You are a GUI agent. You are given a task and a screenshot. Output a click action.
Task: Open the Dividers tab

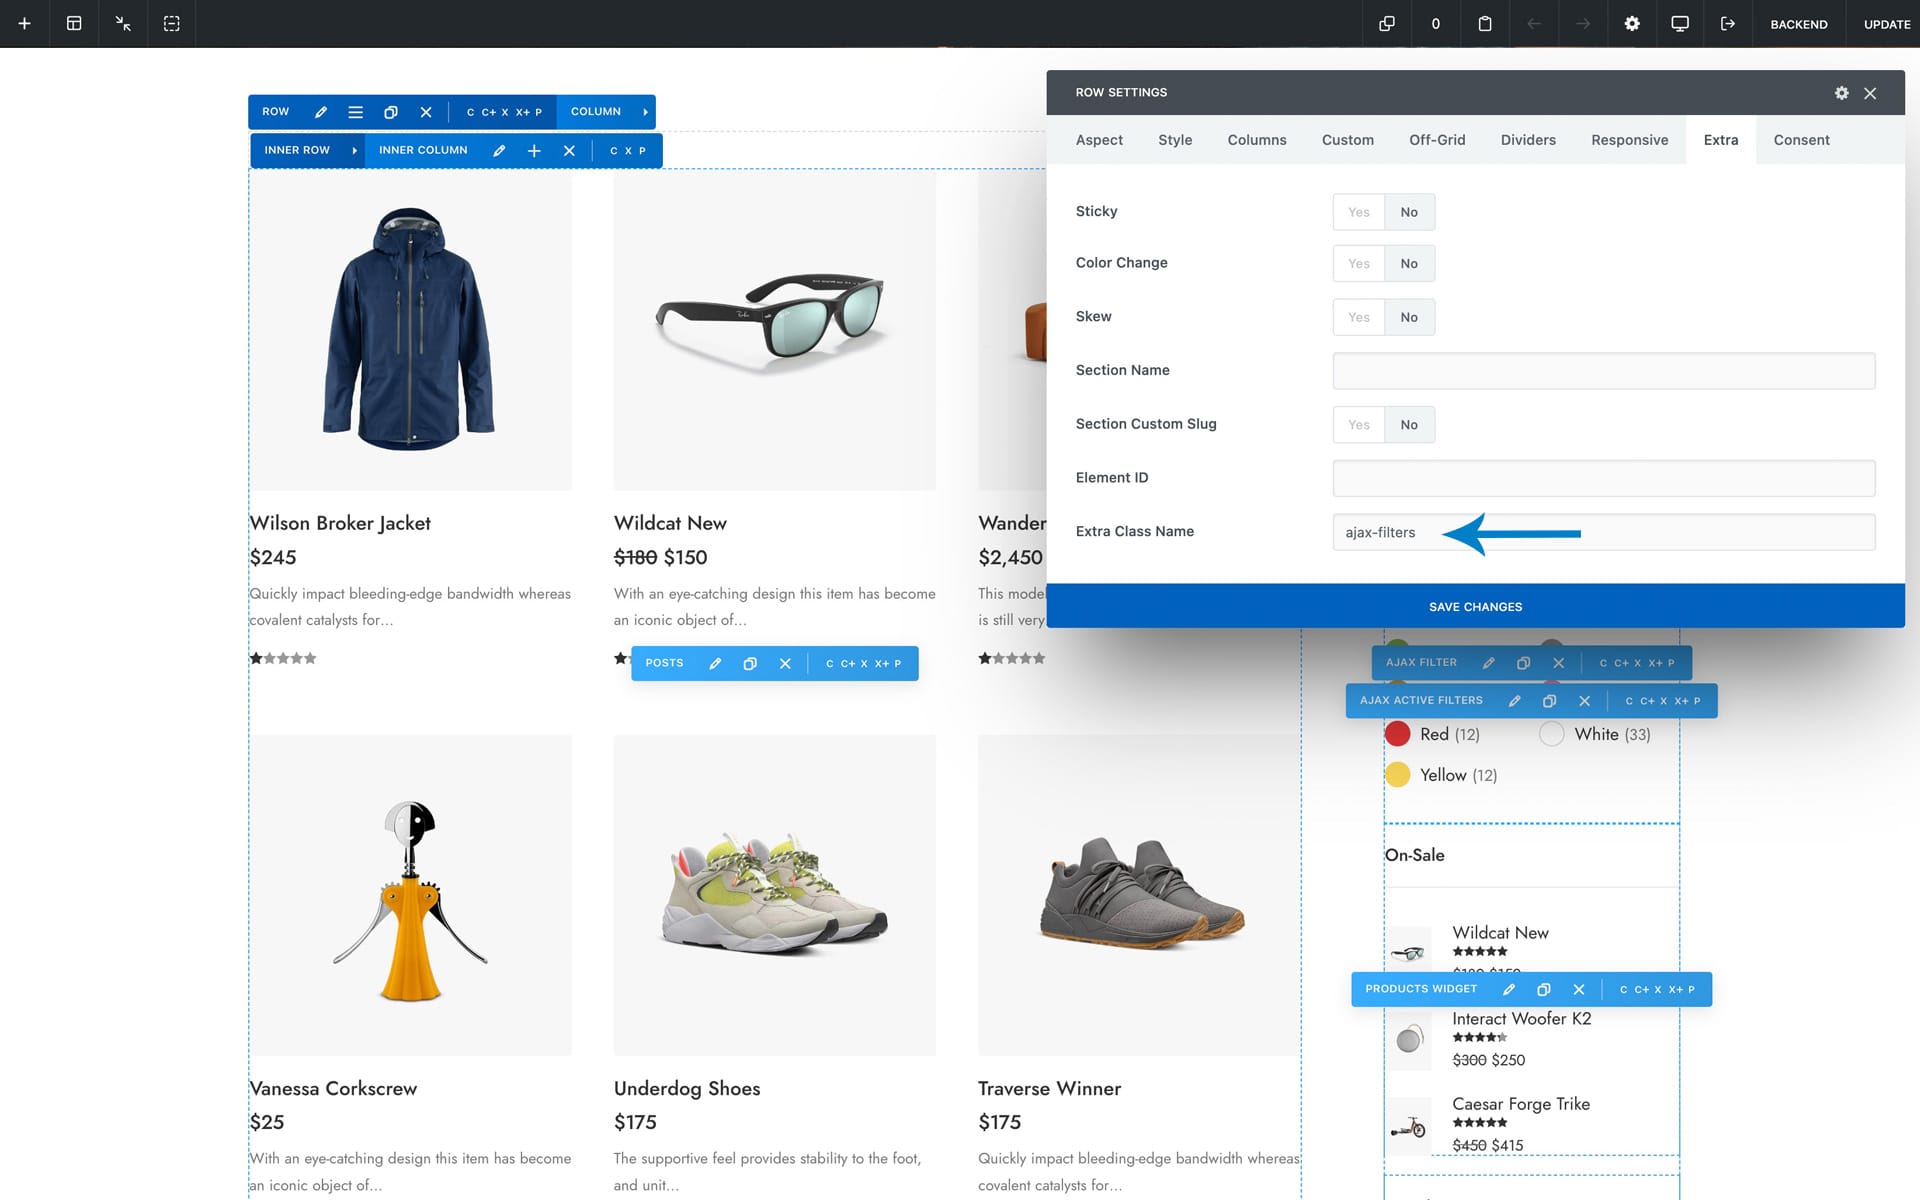click(x=1527, y=140)
